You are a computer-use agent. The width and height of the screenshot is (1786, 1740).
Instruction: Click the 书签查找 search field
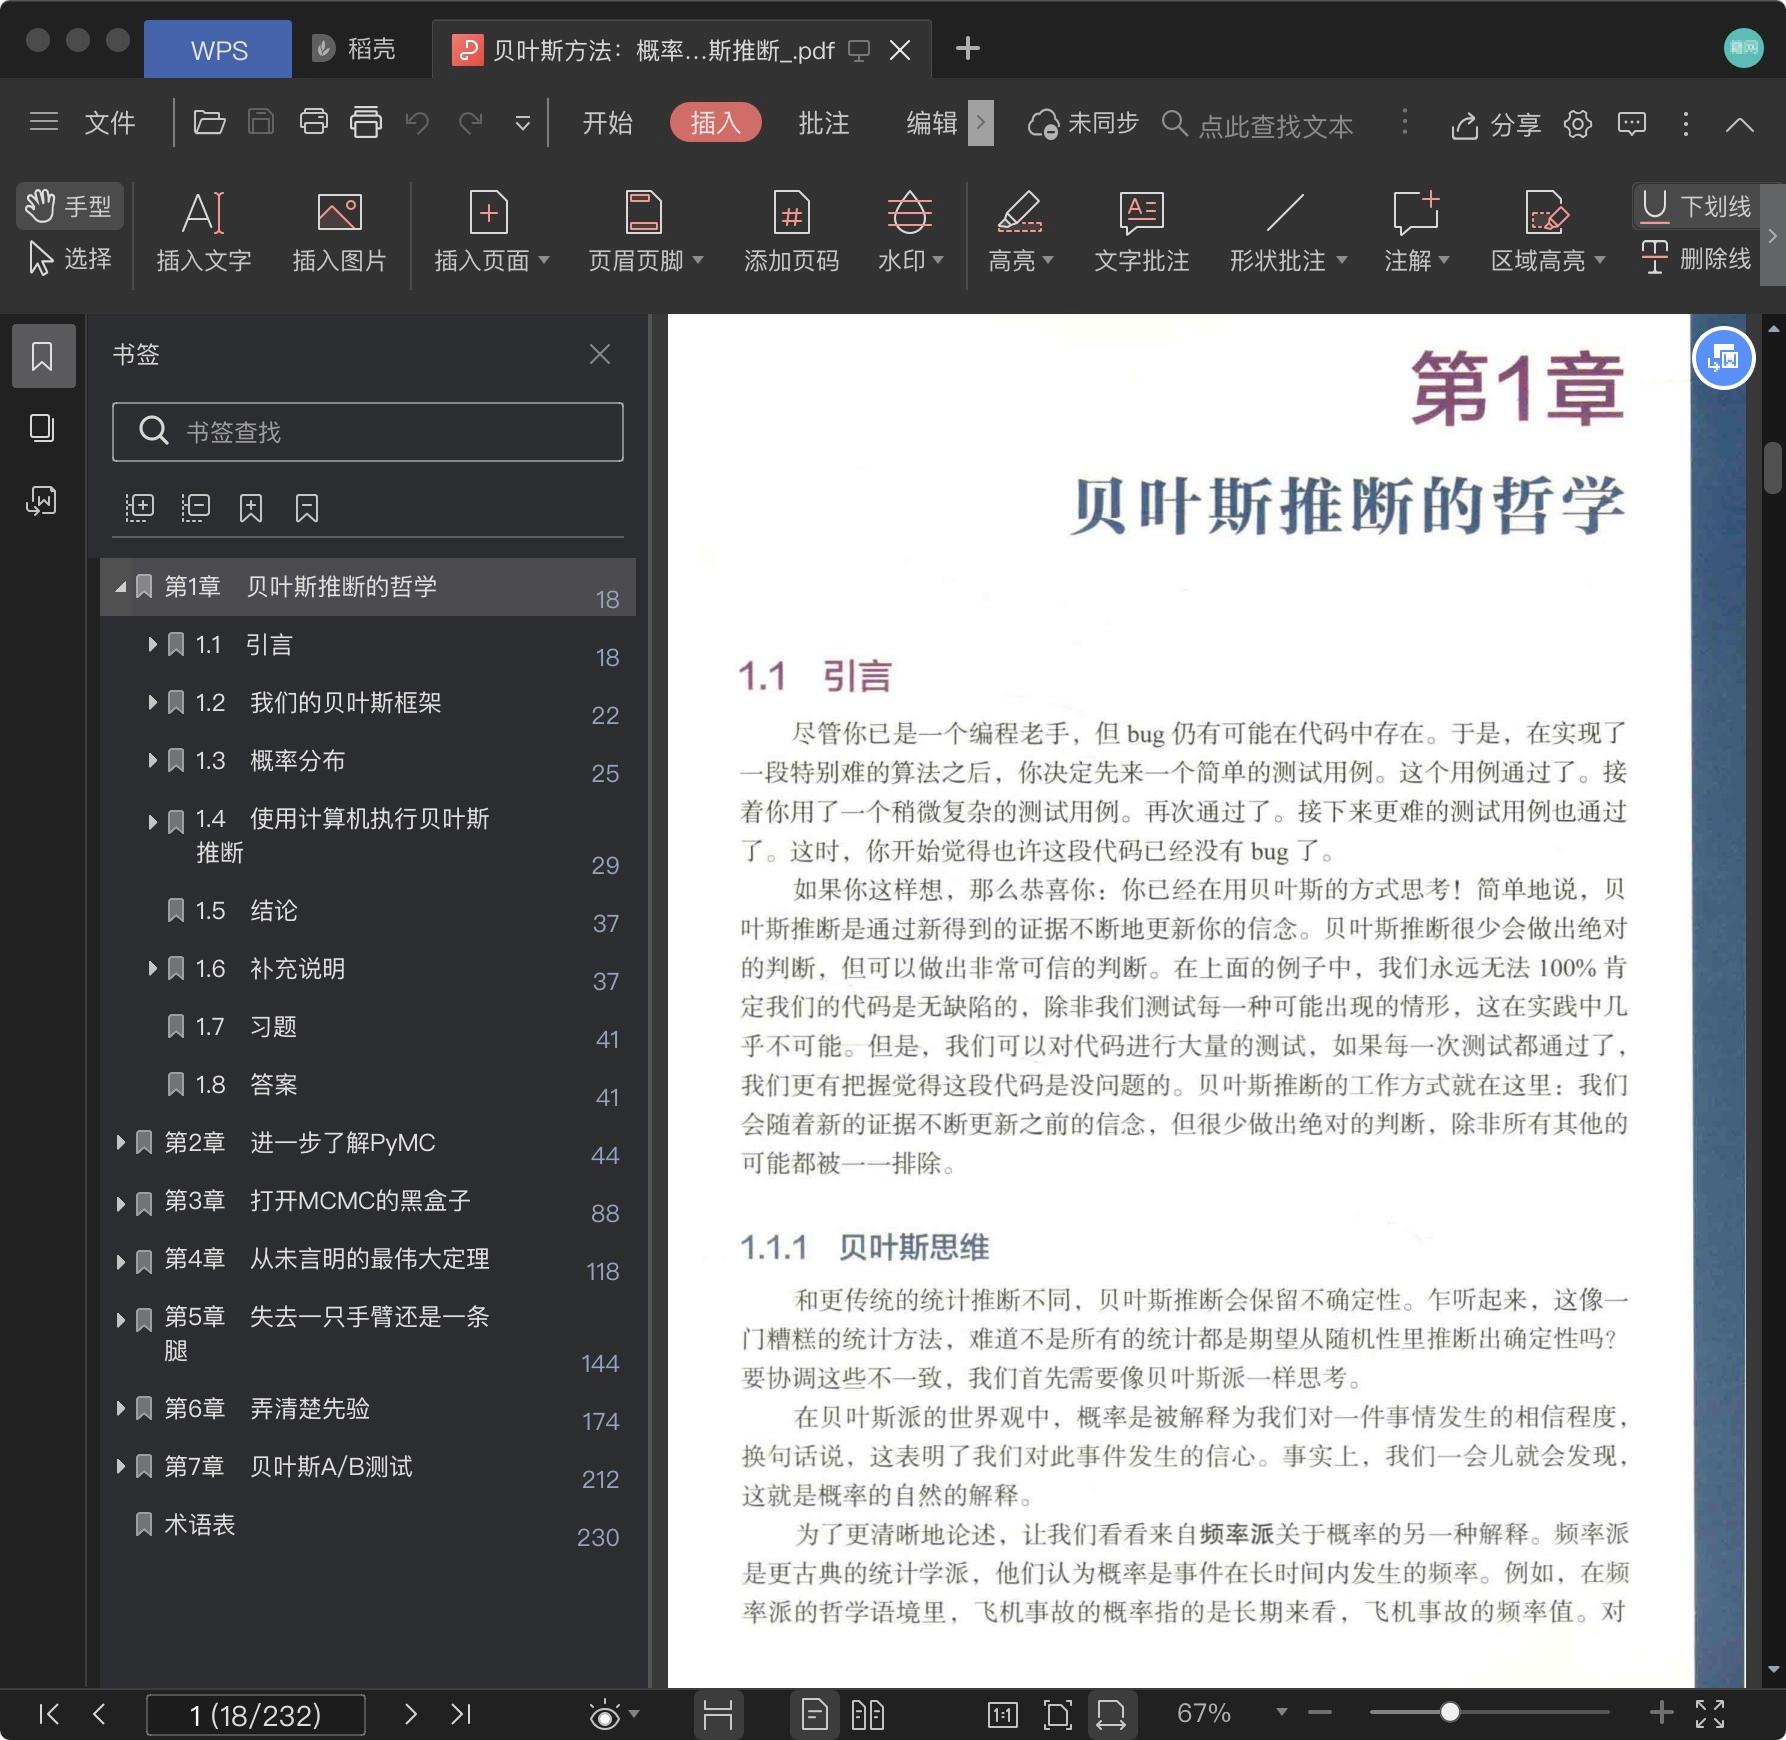point(368,432)
